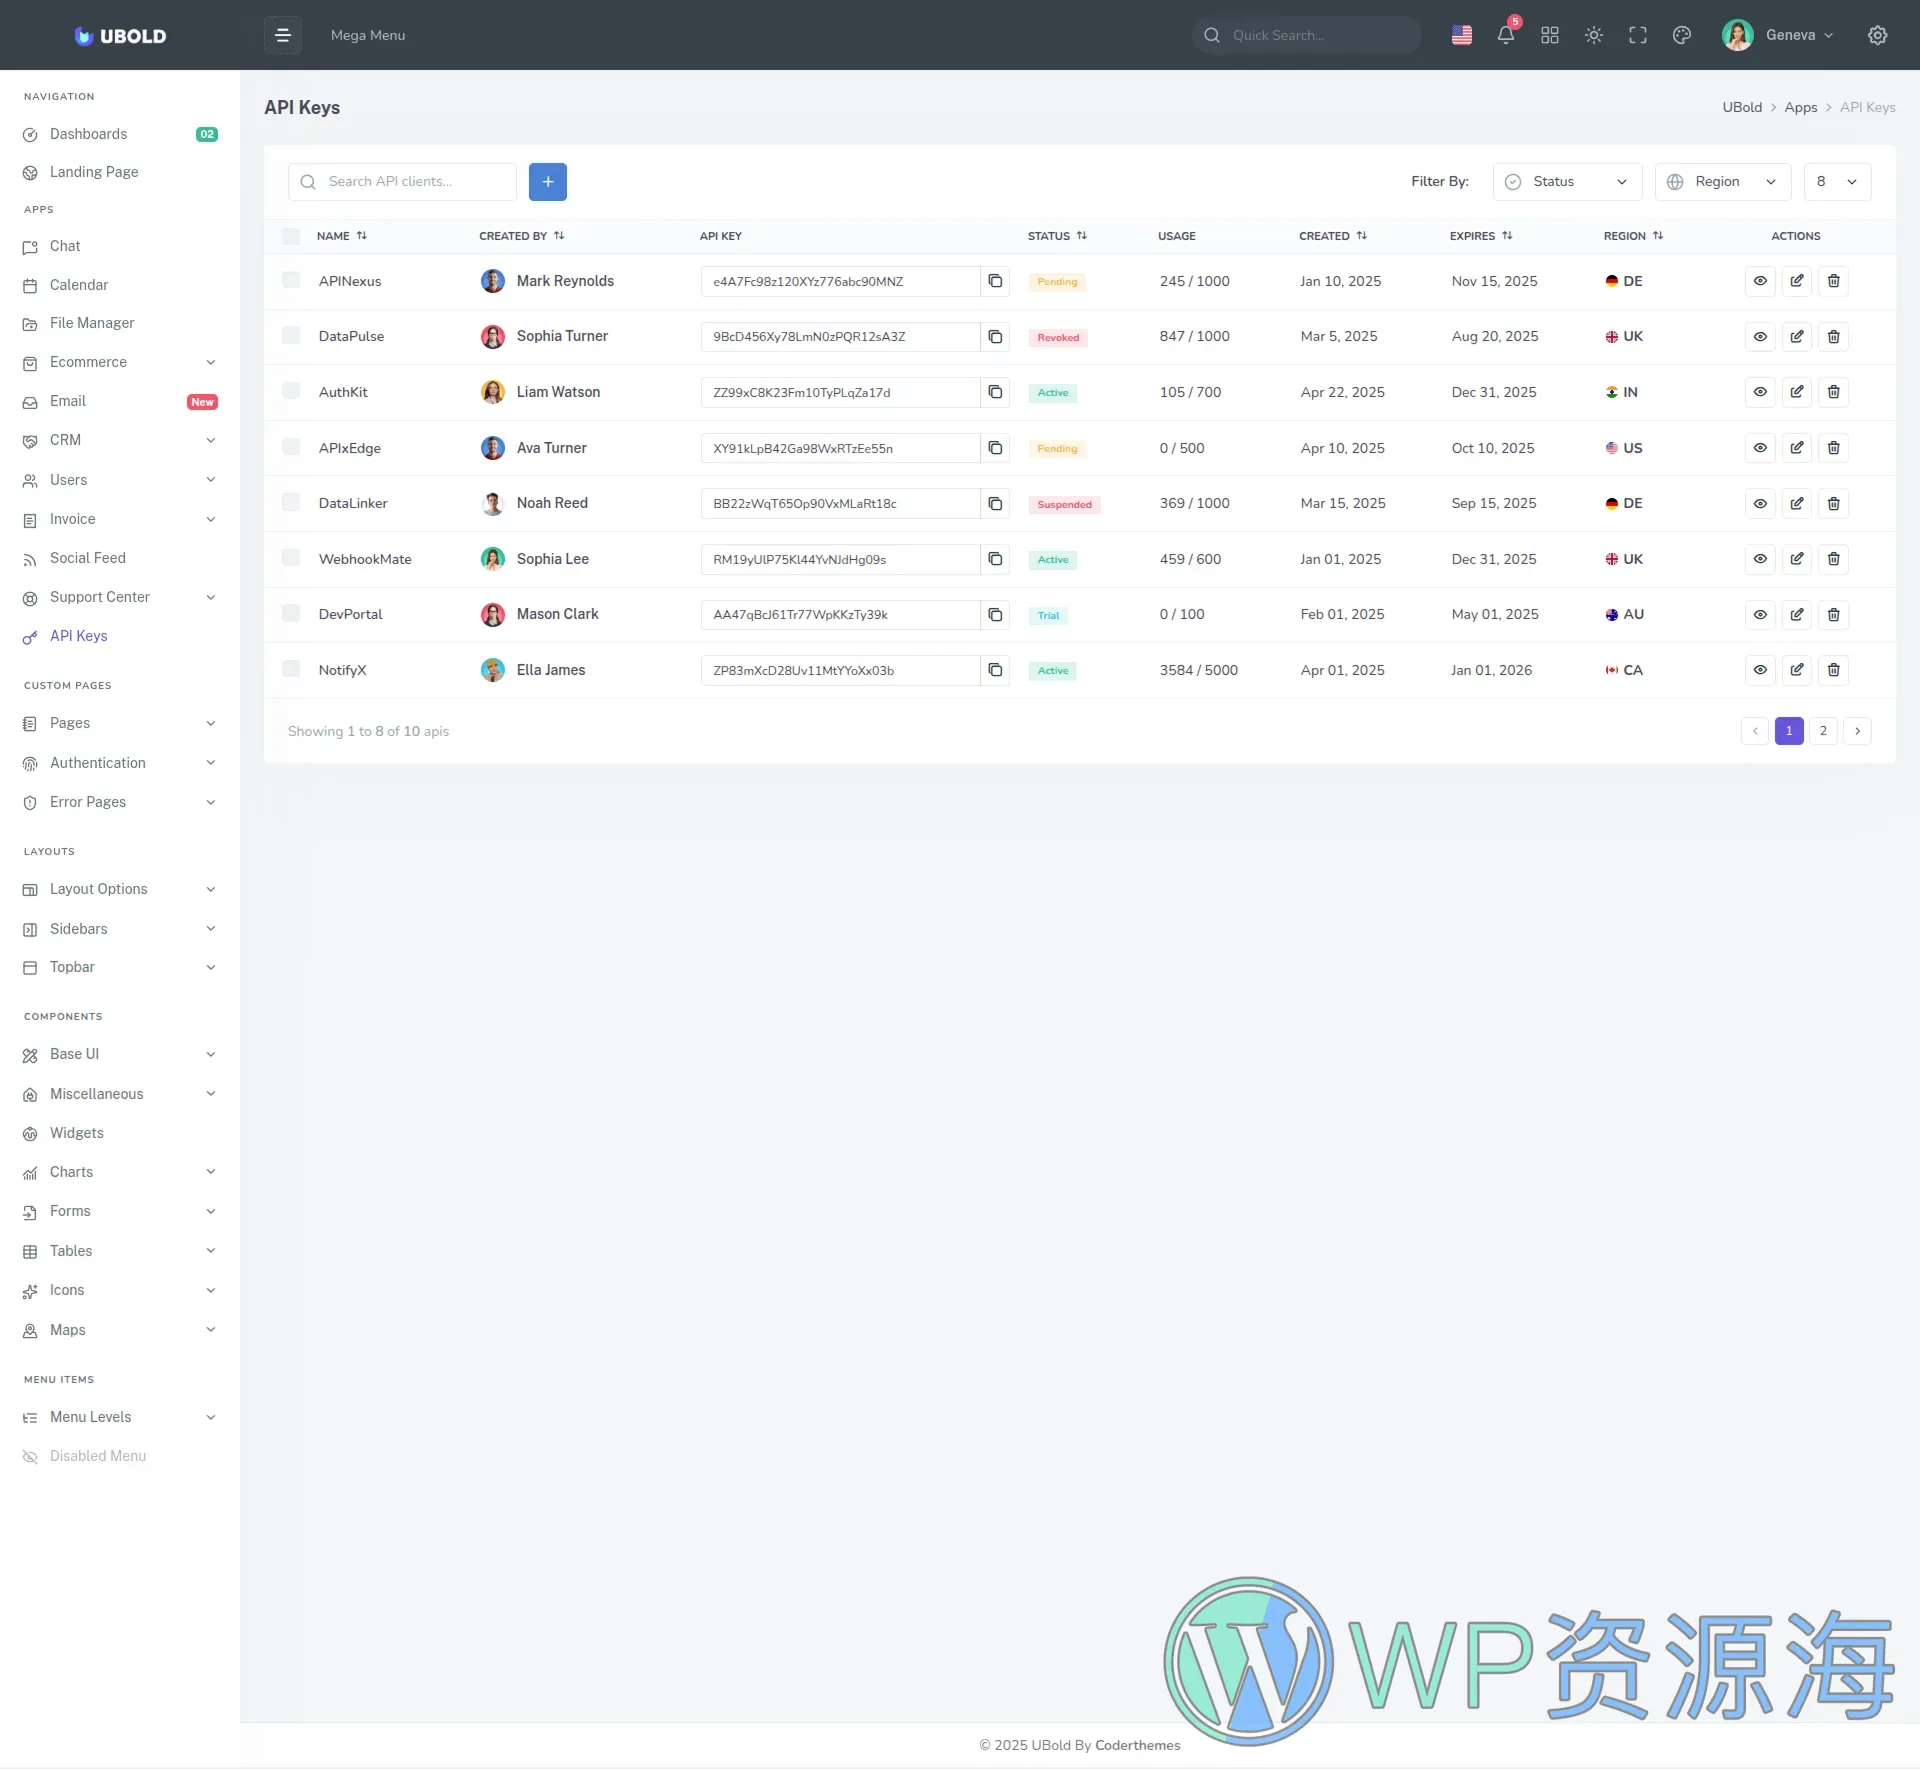Open settings with the gear icon
The height and width of the screenshot is (1770, 1920).
[x=1877, y=35]
